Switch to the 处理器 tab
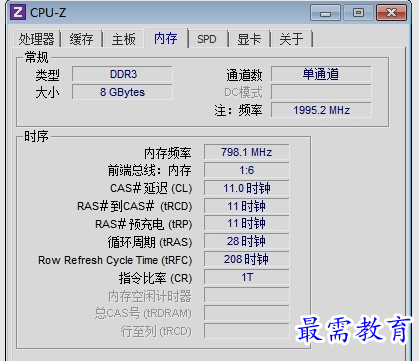 [37, 39]
